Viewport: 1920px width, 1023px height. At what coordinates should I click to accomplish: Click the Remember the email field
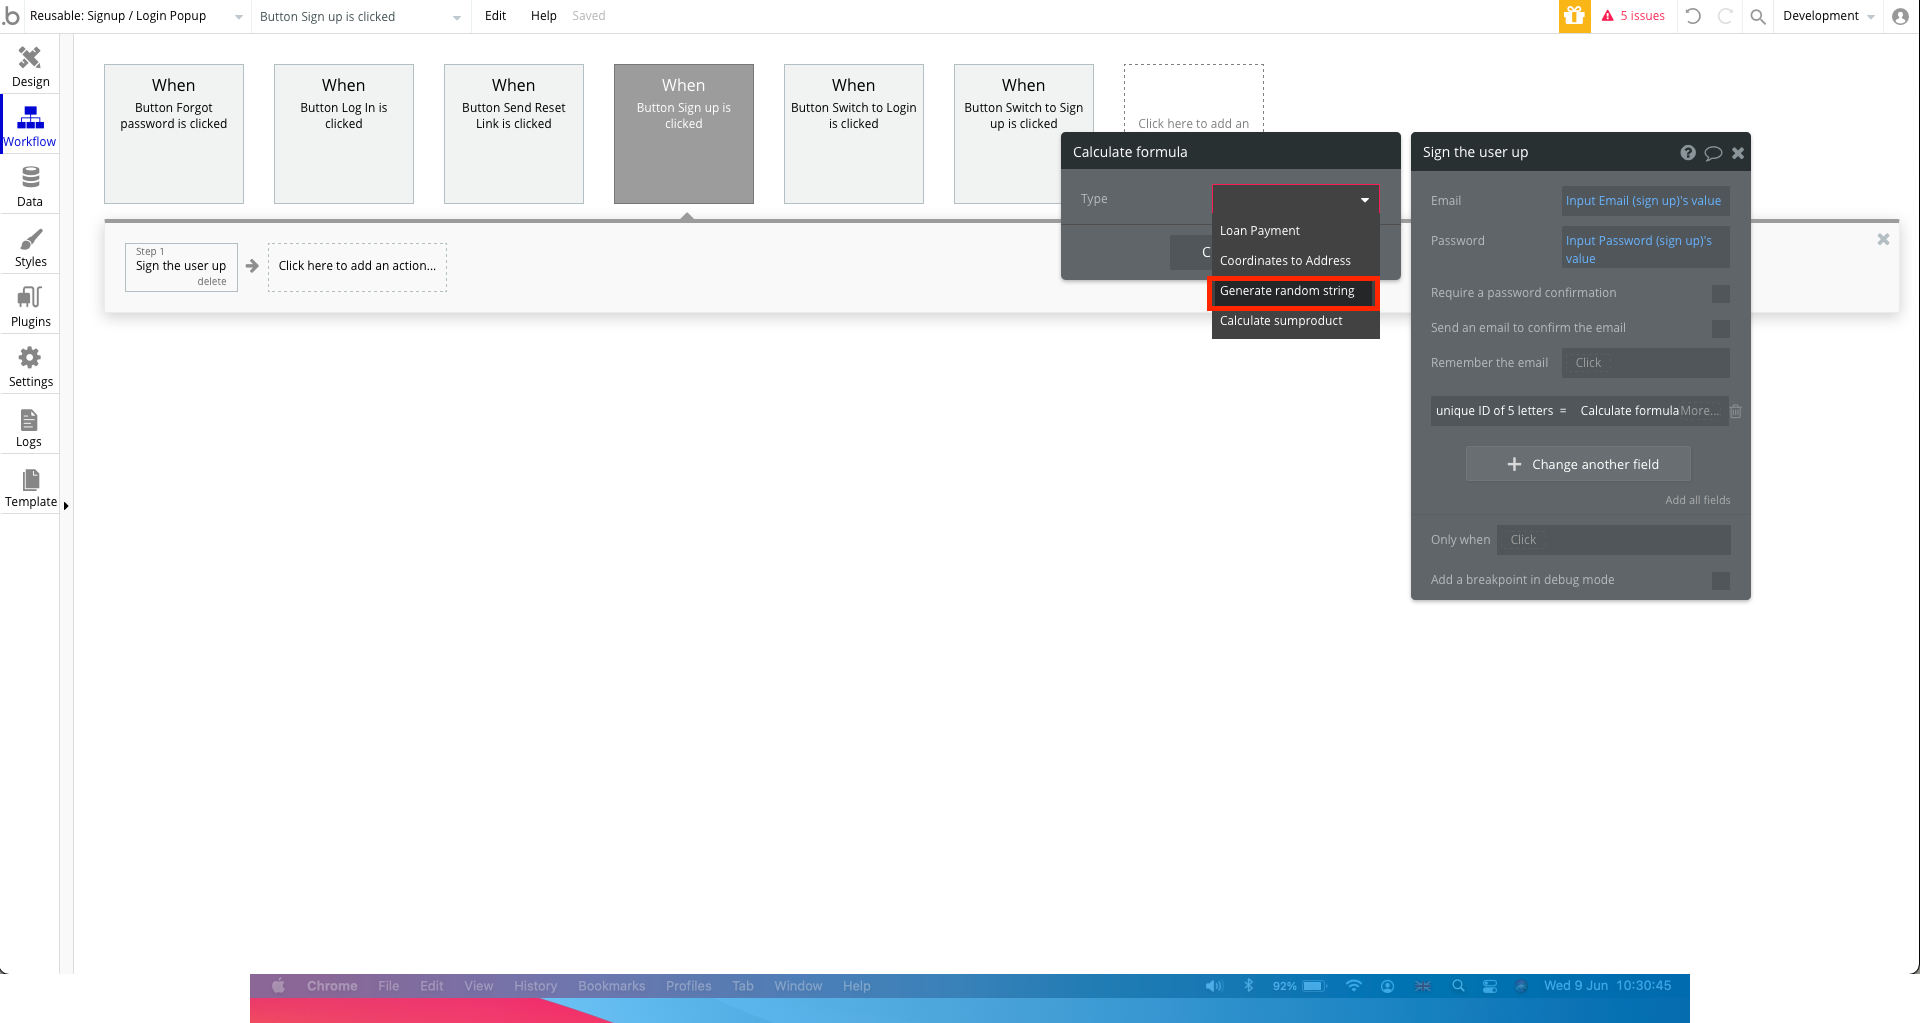click(1645, 363)
